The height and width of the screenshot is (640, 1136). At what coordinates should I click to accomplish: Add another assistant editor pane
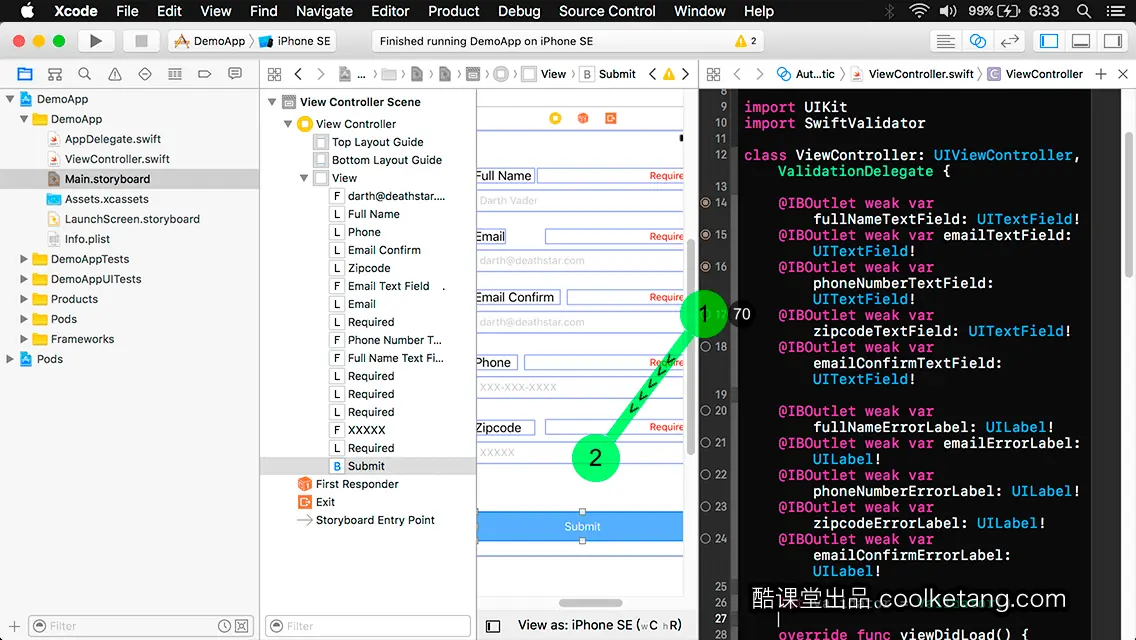click(x=1100, y=74)
